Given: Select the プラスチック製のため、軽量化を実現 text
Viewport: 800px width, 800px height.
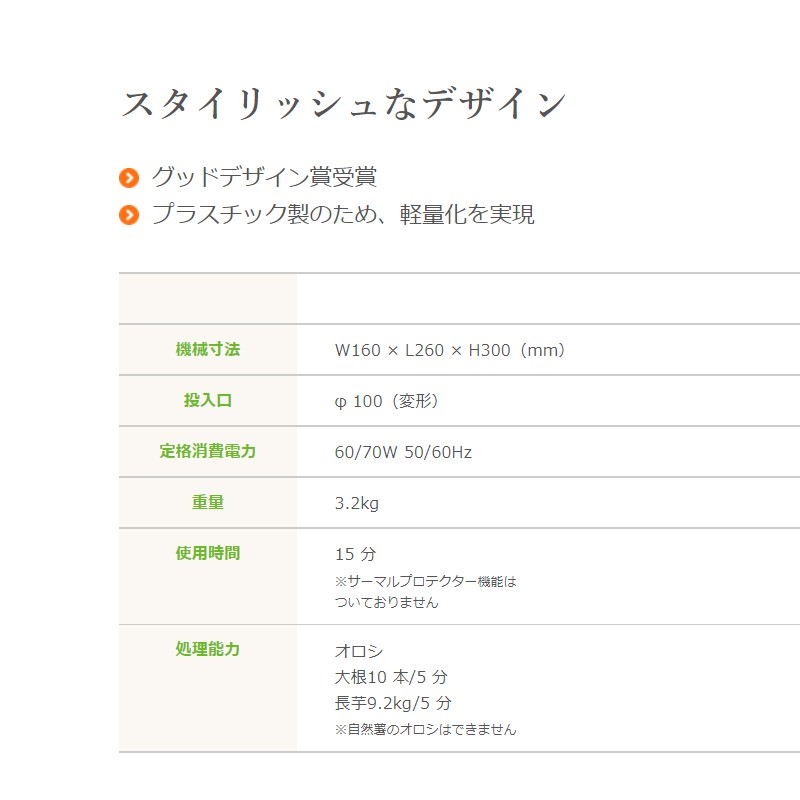Looking at the screenshot, I should 342,214.
